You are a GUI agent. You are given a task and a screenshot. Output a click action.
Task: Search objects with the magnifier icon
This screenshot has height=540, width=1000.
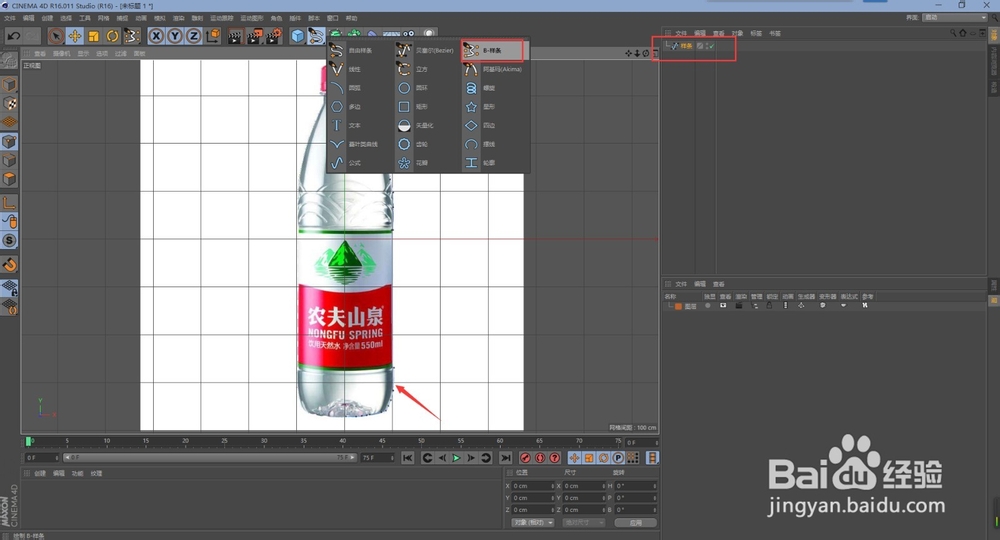[x=953, y=33]
